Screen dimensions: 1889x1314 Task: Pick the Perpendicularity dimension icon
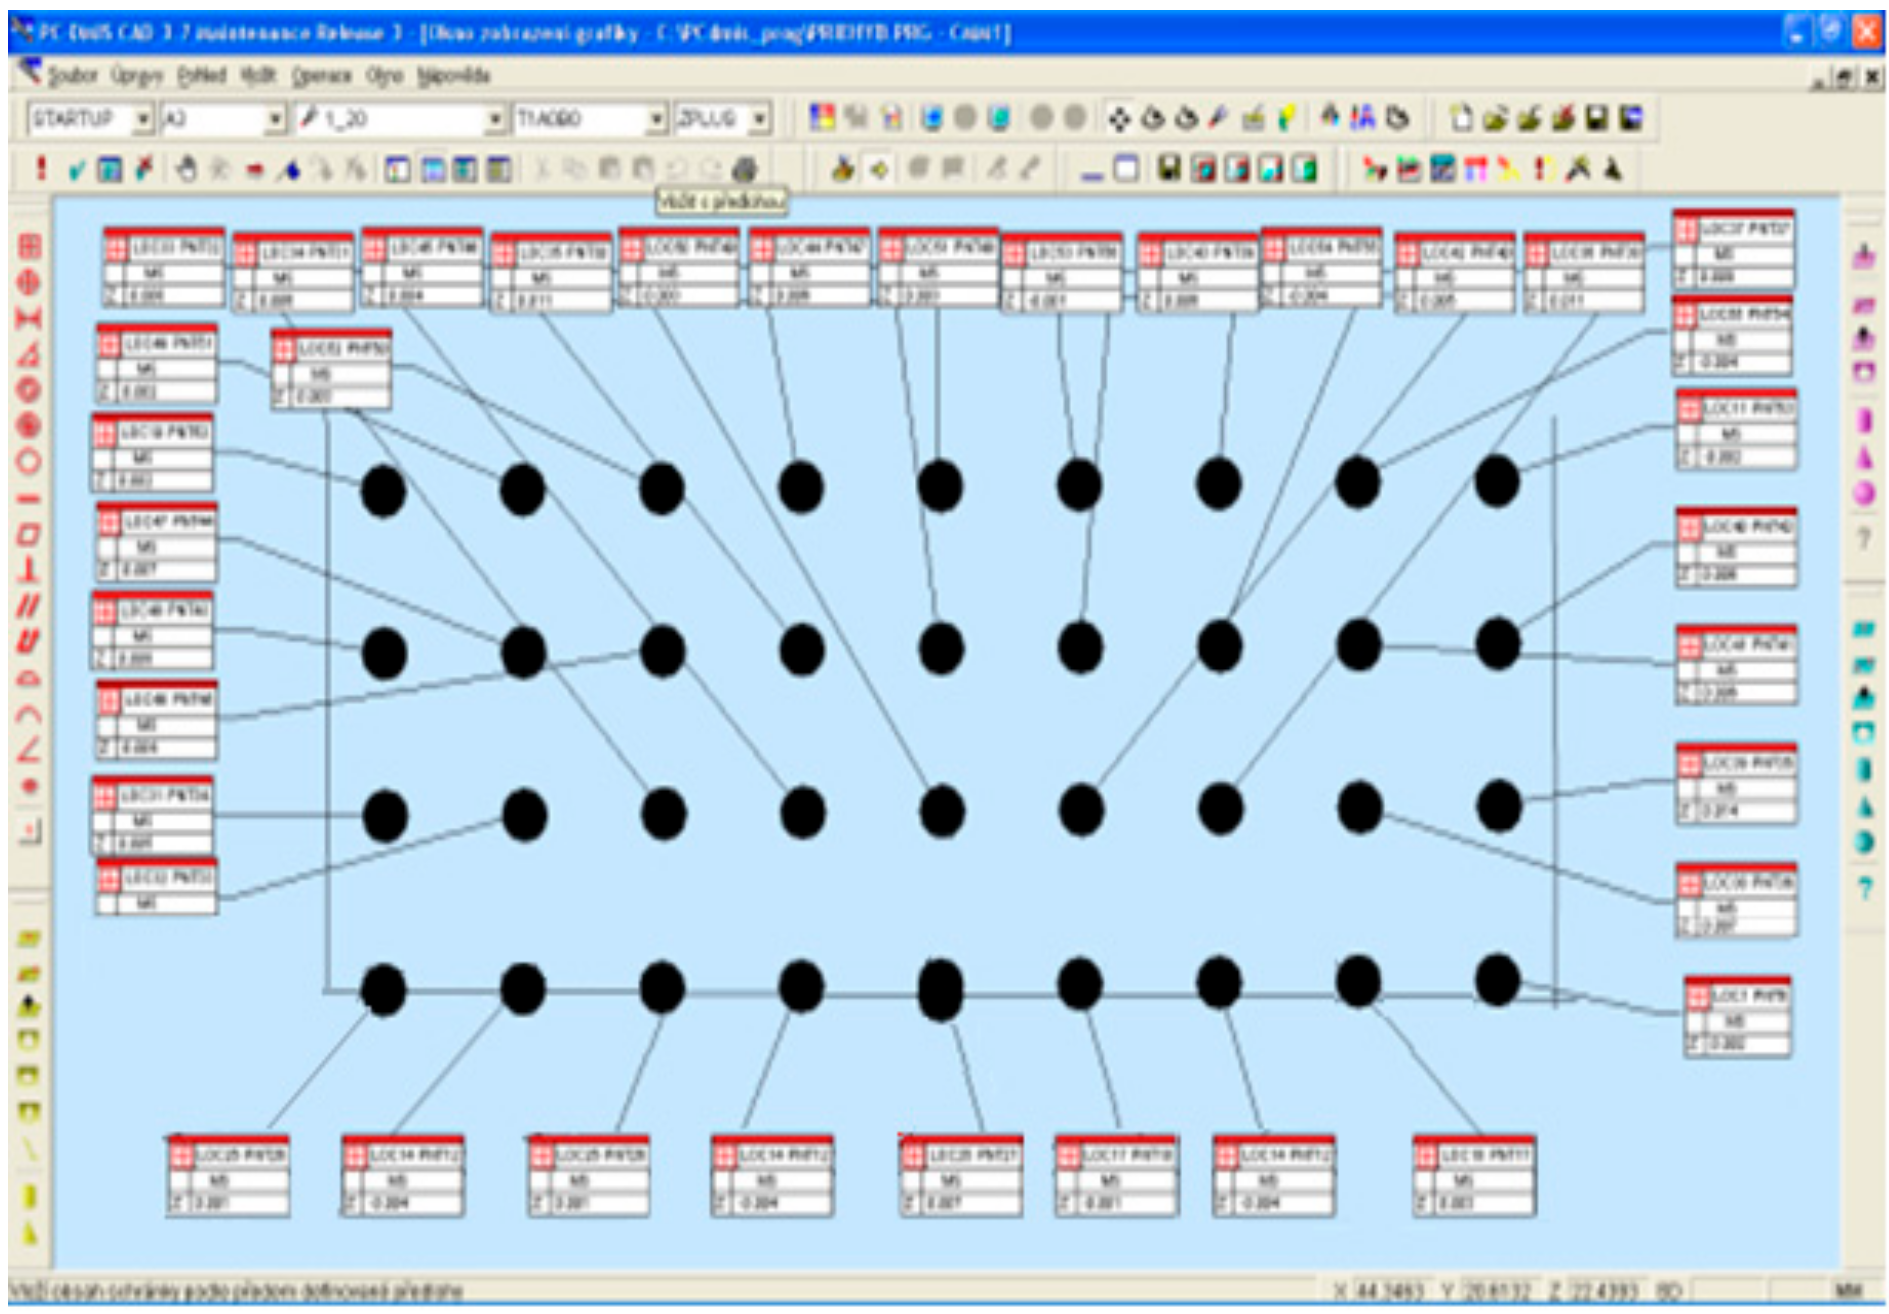(30, 570)
